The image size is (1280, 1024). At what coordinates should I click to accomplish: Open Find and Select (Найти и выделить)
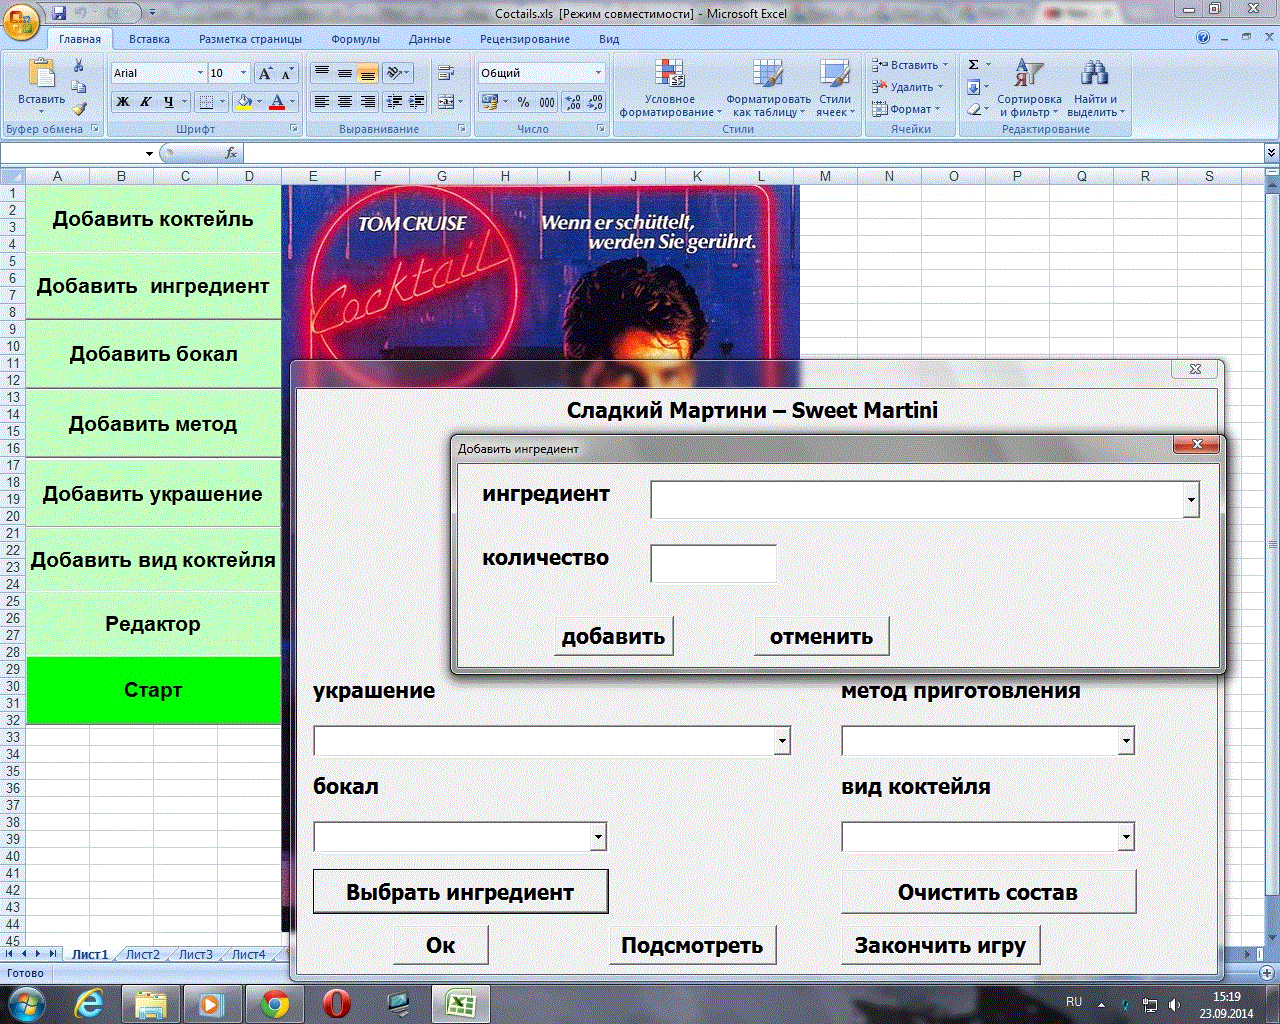pyautogui.click(x=1095, y=88)
